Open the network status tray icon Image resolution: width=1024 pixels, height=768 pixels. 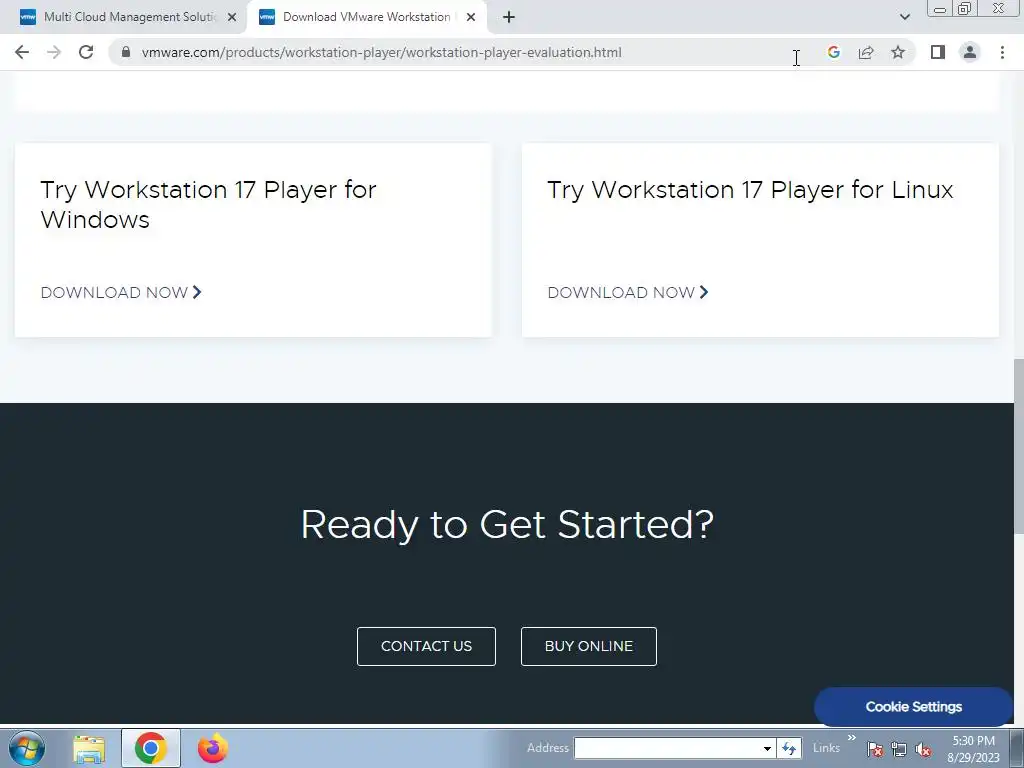(x=899, y=750)
